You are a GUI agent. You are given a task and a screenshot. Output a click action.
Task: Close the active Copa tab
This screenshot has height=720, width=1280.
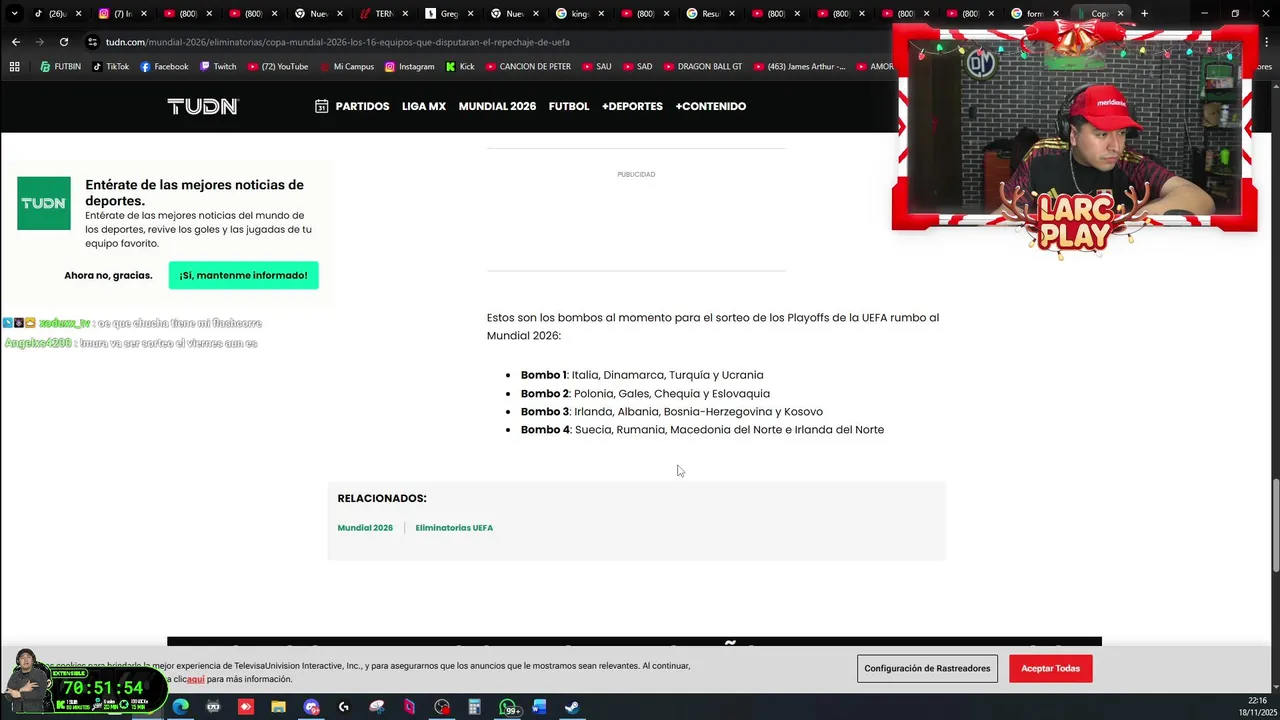(1120, 14)
